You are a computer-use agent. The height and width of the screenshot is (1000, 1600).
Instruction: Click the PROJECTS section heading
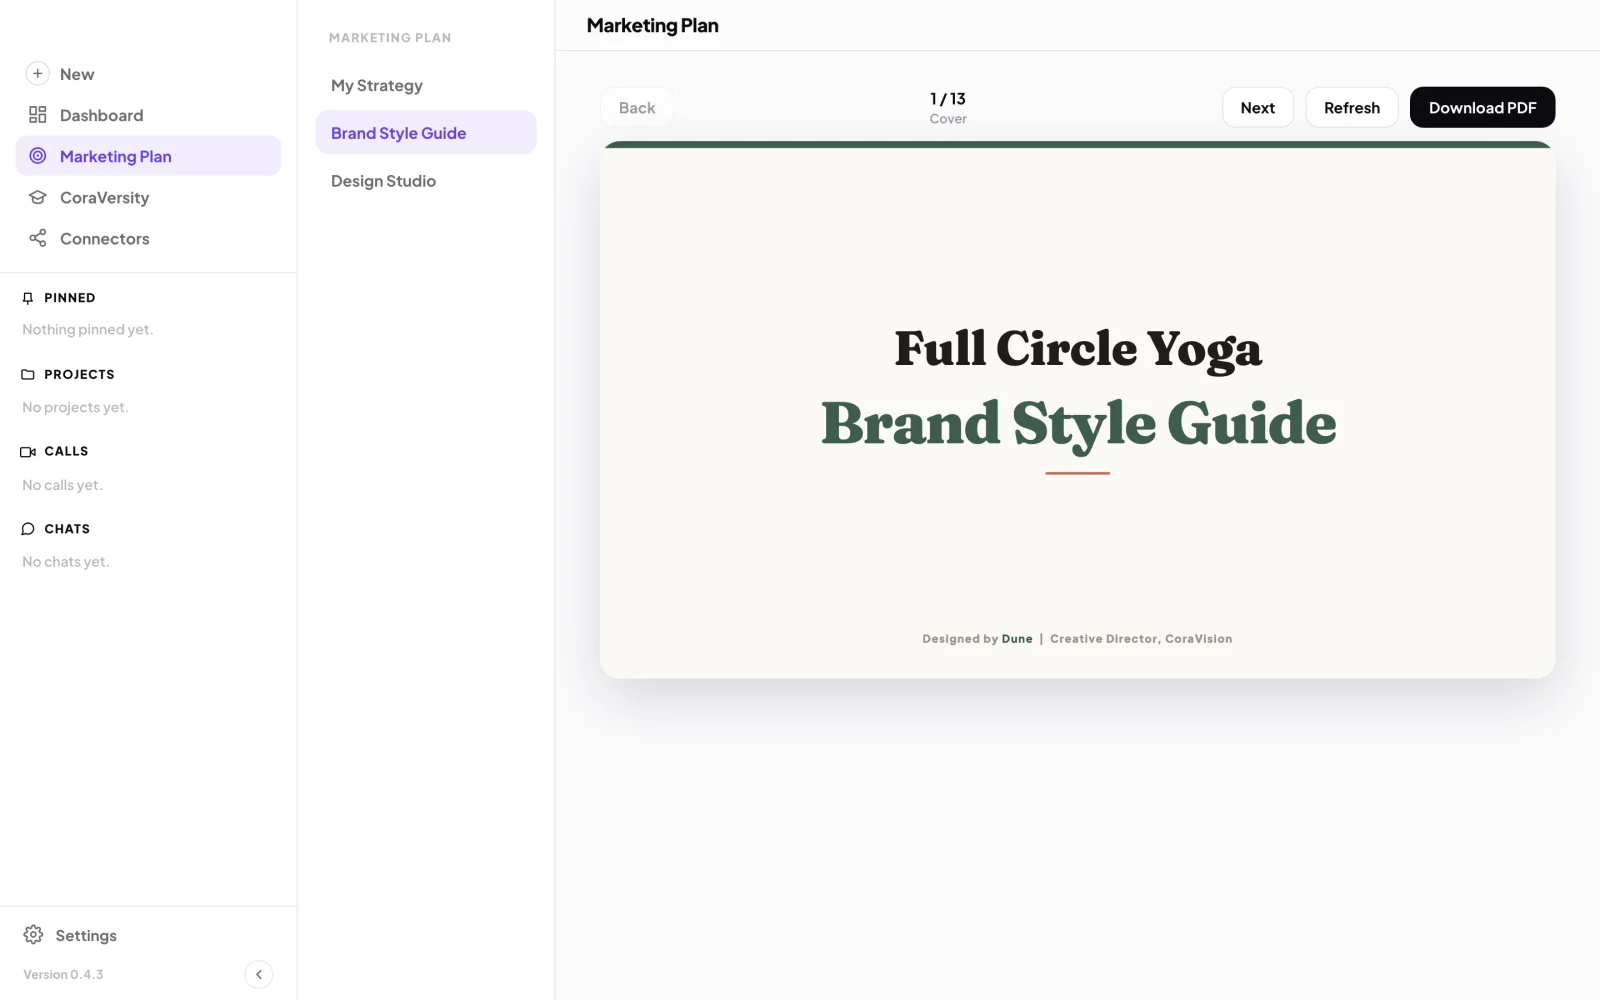click(x=79, y=375)
